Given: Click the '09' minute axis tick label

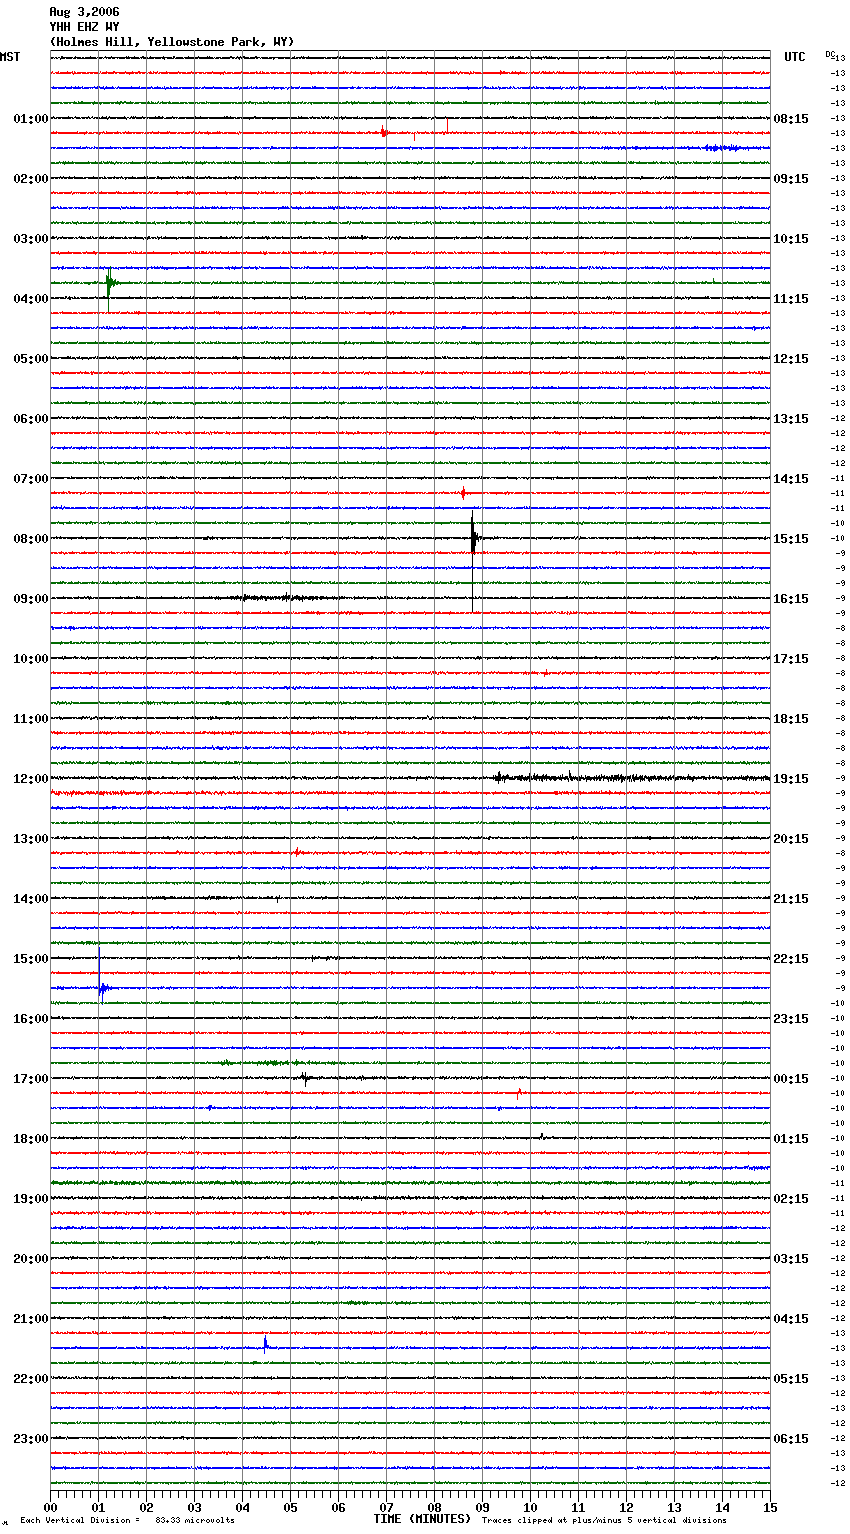Looking at the screenshot, I should [482, 1507].
